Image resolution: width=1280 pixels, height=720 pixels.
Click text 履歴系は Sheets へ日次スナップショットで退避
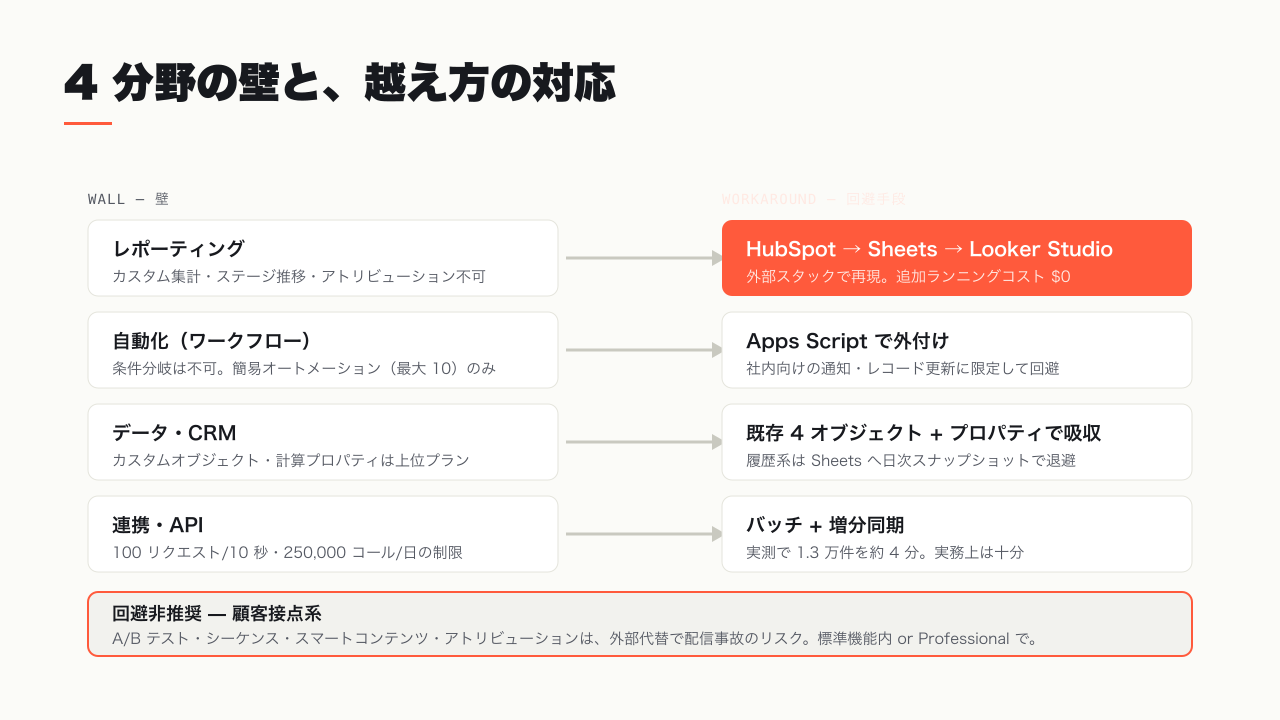[x=911, y=460]
